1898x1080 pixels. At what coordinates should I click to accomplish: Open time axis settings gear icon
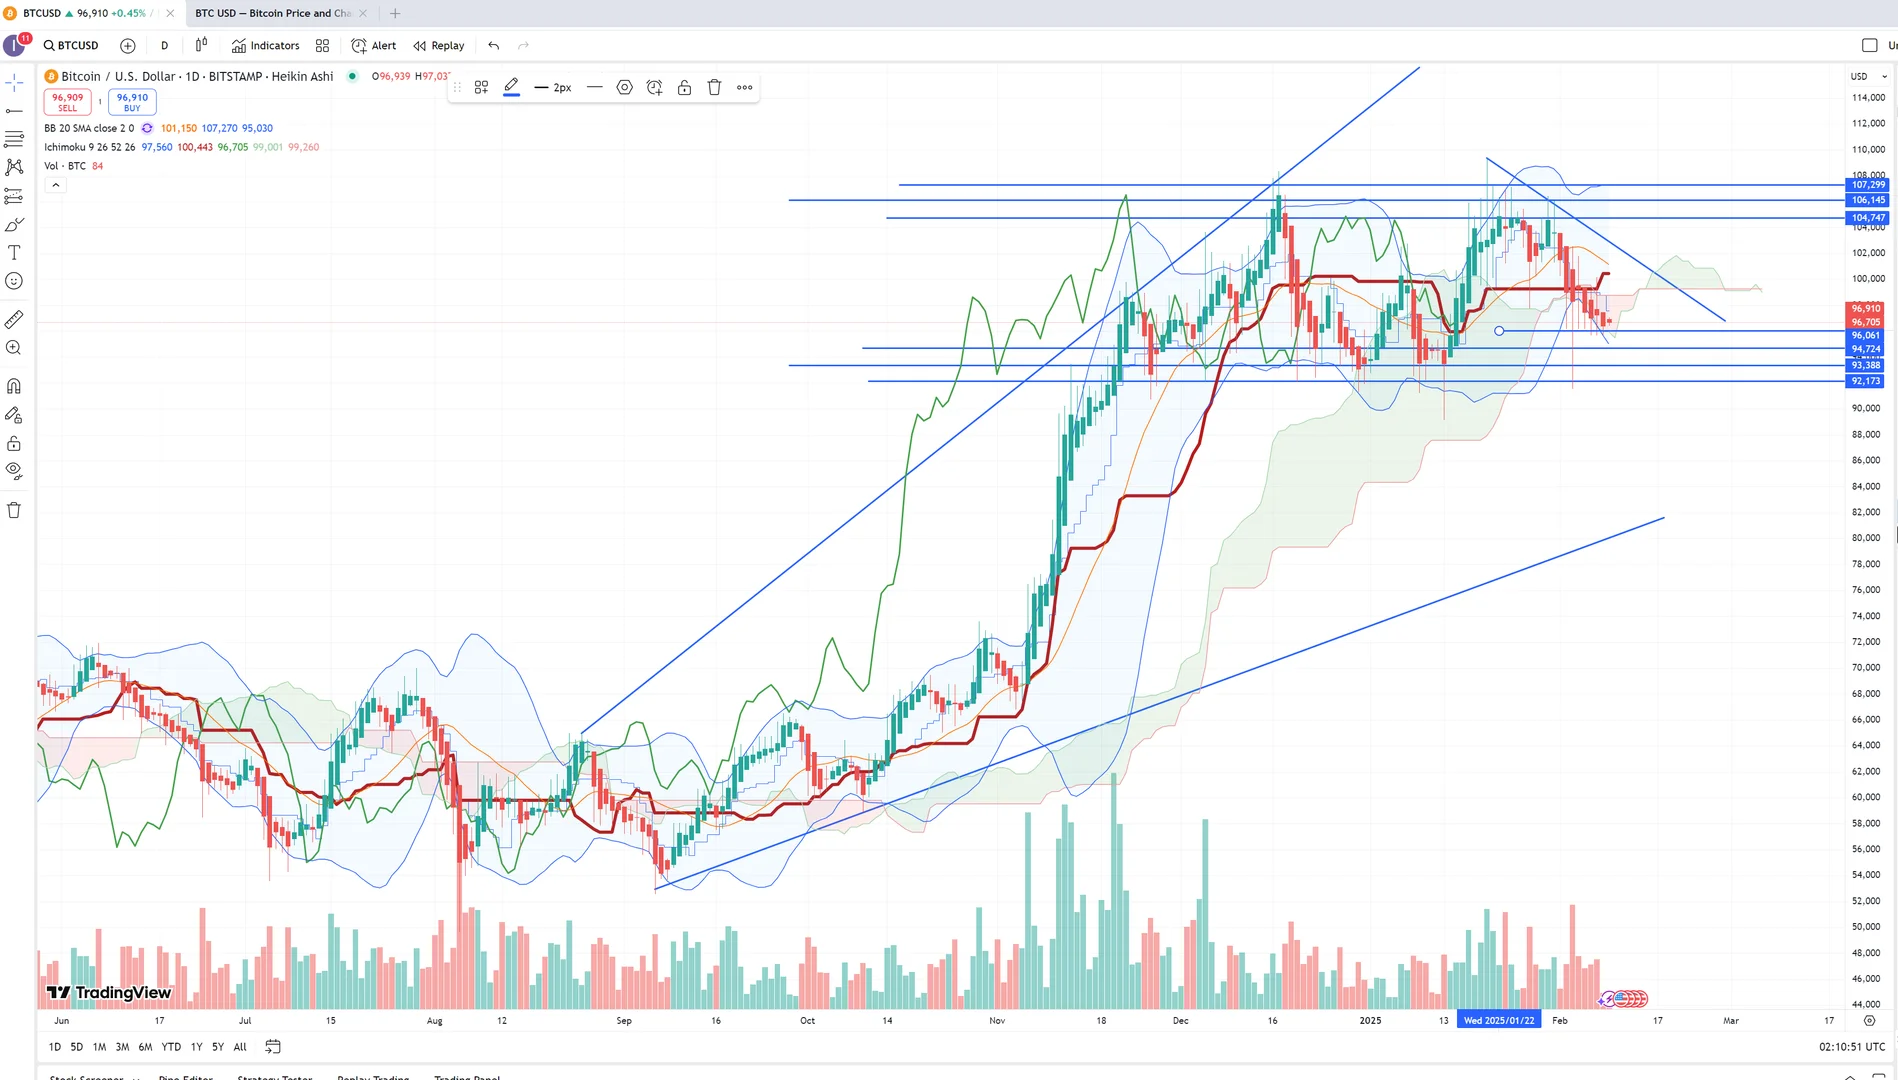pyautogui.click(x=1869, y=1021)
